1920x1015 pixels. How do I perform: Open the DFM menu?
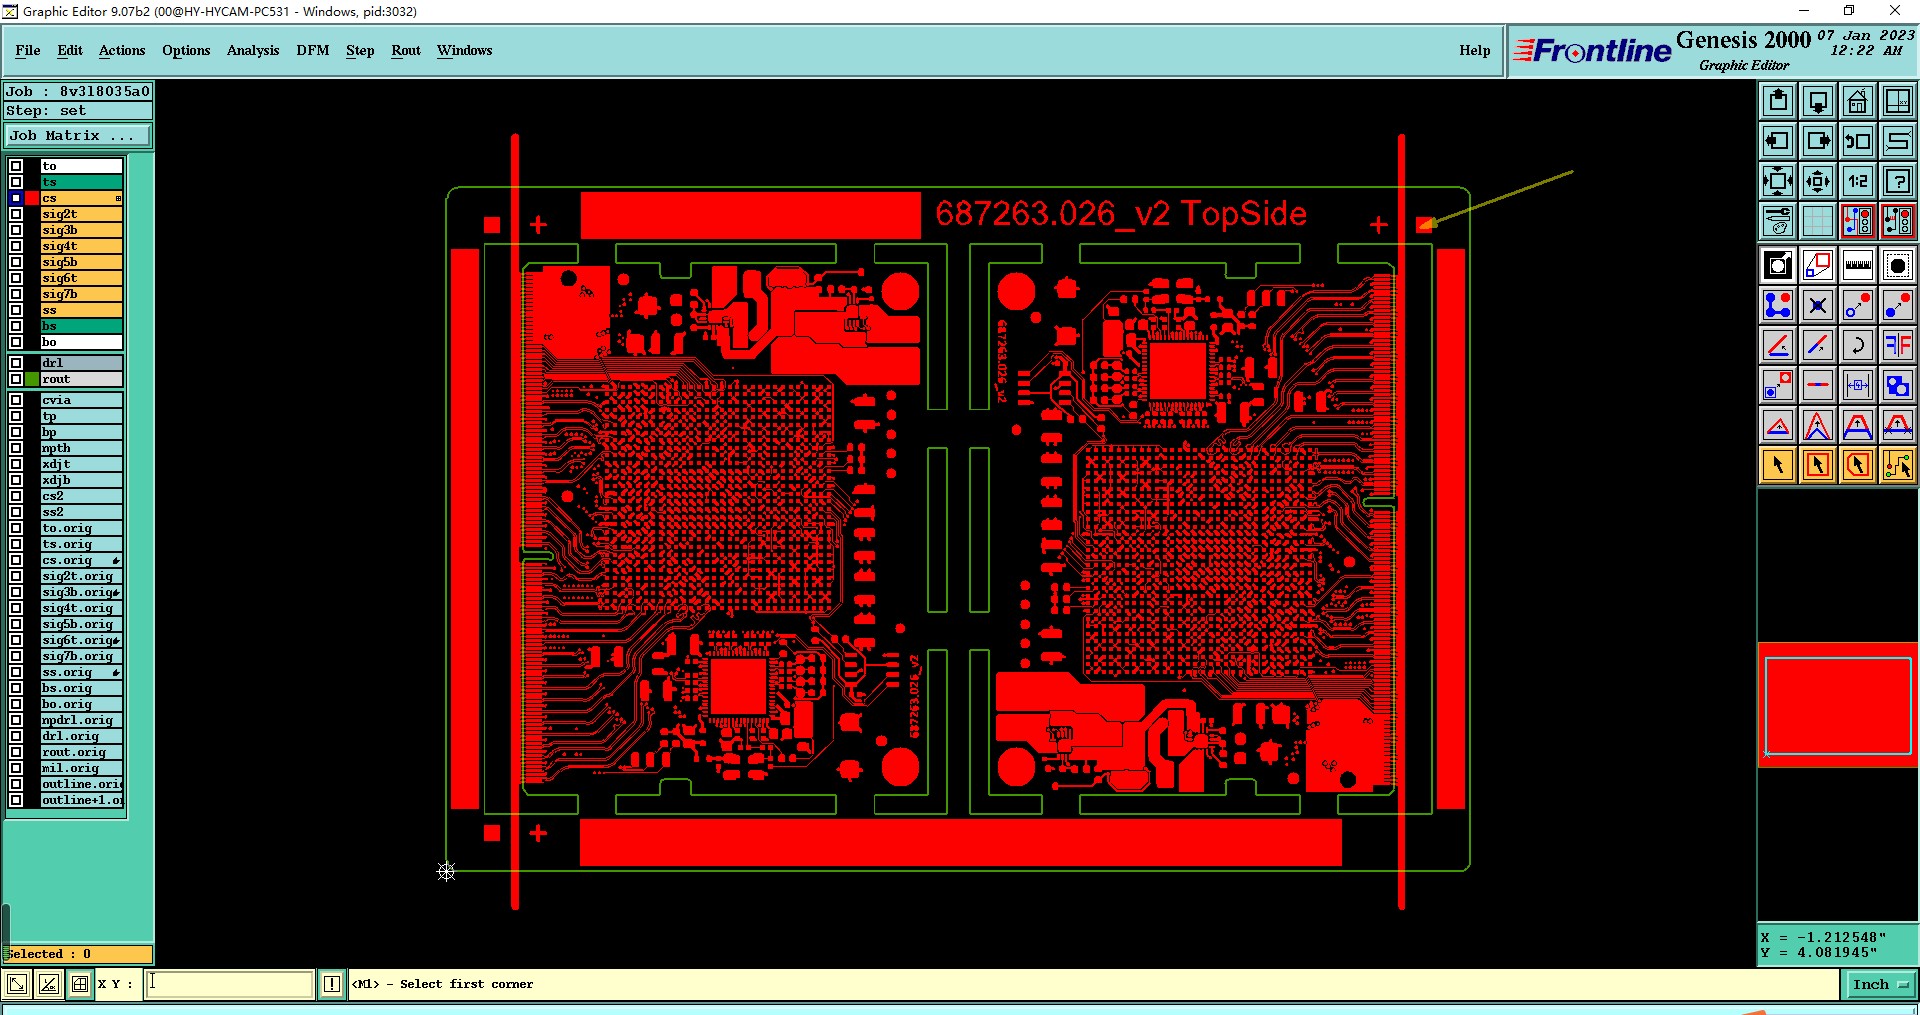pyautogui.click(x=313, y=50)
